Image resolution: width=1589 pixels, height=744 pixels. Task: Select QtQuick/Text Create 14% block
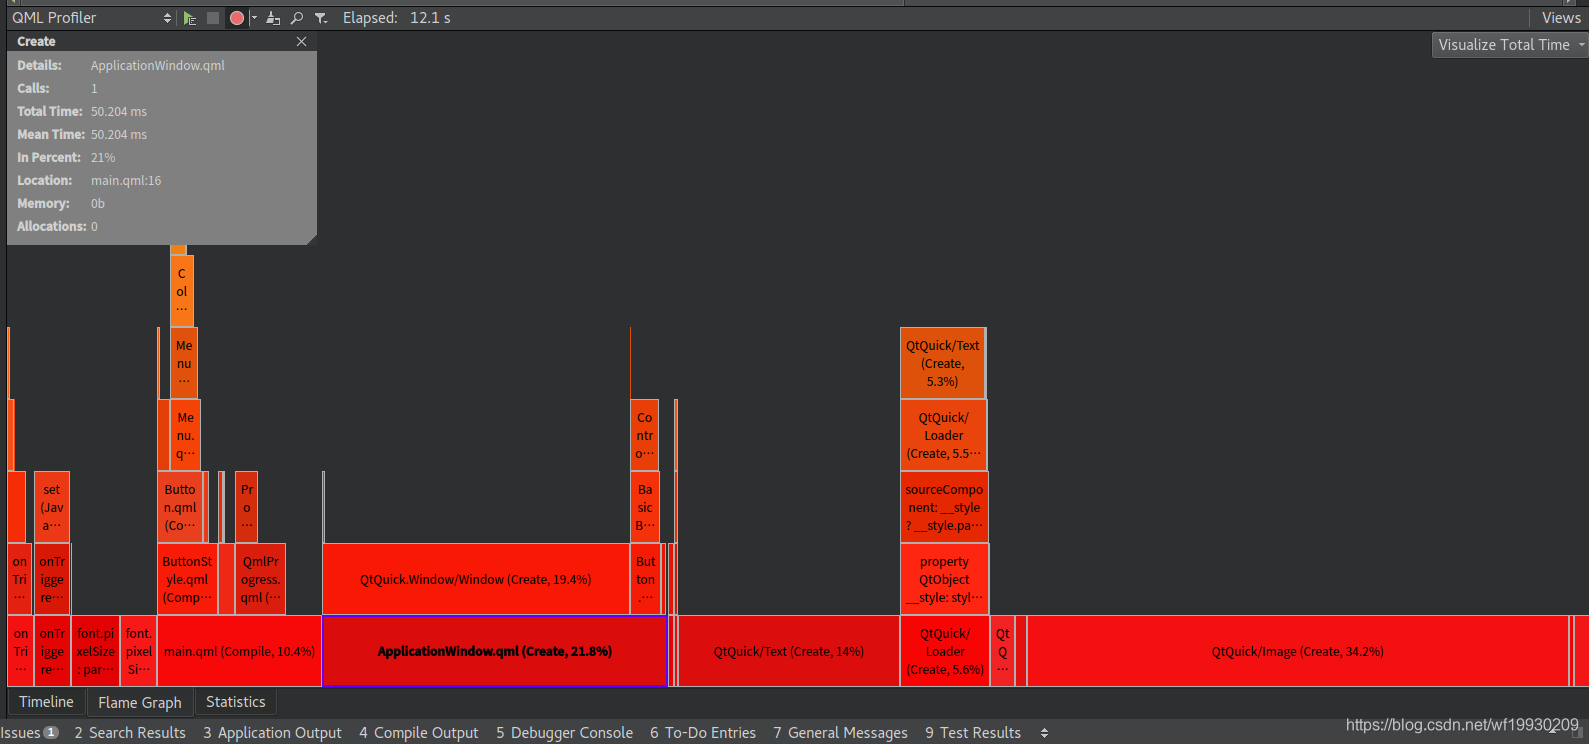click(789, 651)
